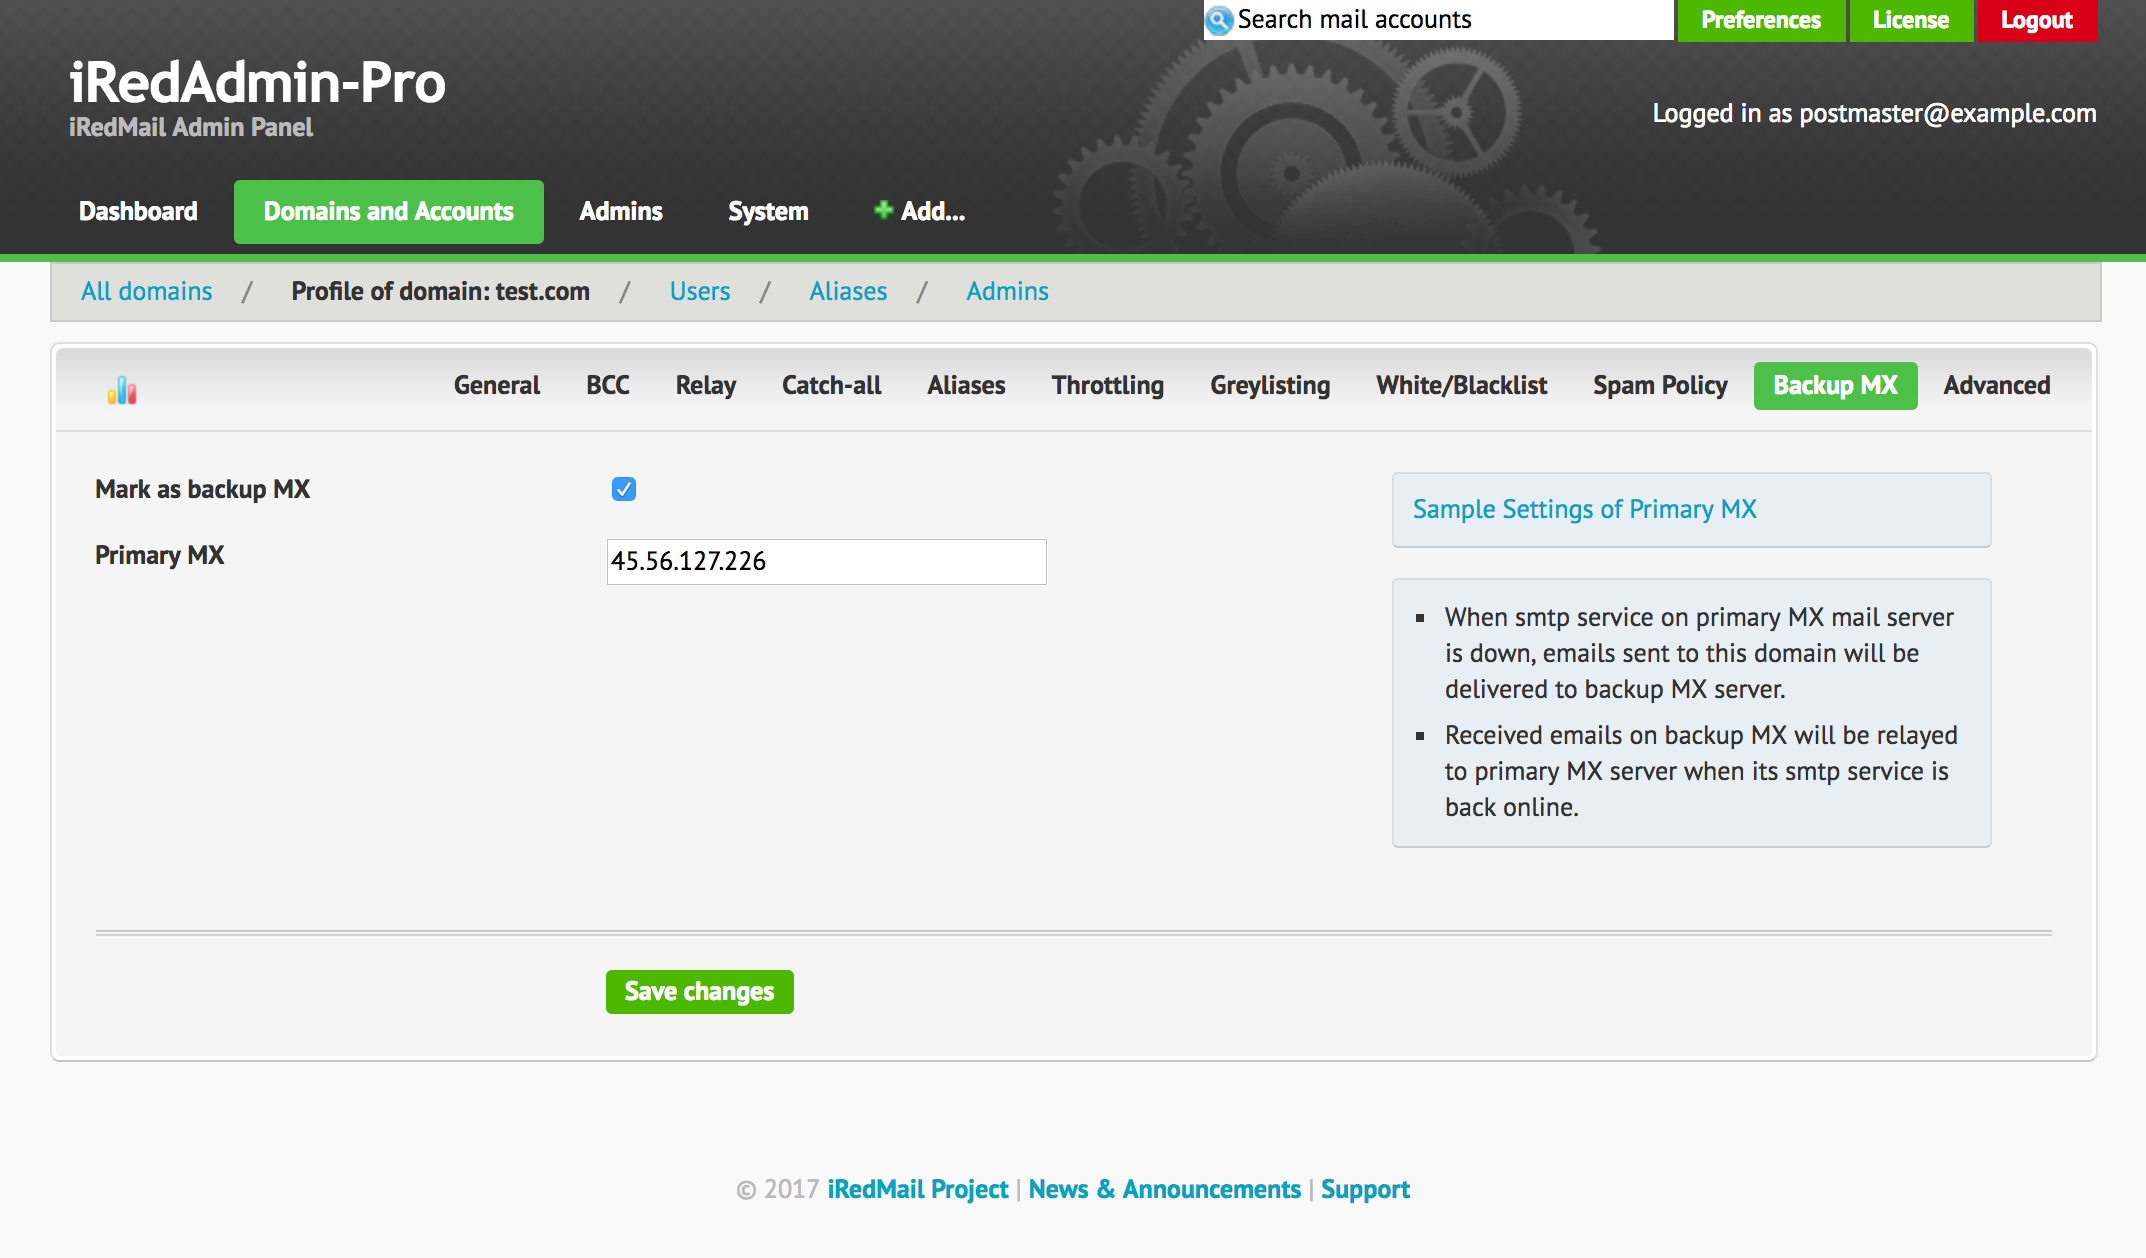Screen dimensions: 2146x1258
Task: Expand Sample Settings of Primary MX
Action: (1584, 509)
